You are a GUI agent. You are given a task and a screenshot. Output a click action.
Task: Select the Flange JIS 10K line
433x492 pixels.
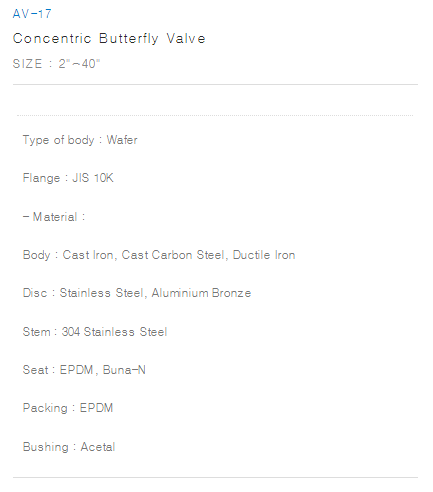point(68,178)
